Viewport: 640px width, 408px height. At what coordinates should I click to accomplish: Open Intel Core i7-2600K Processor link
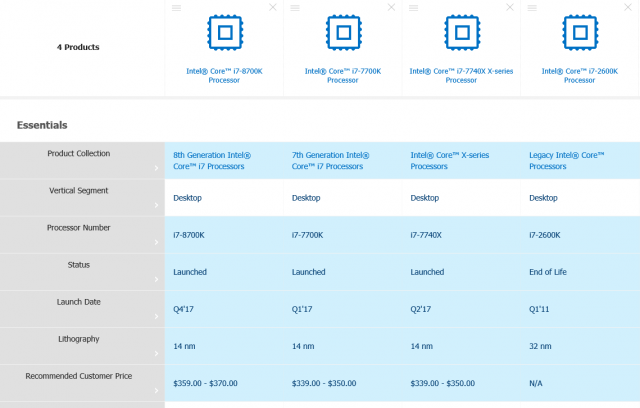pyautogui.click(x=580, y=75)
